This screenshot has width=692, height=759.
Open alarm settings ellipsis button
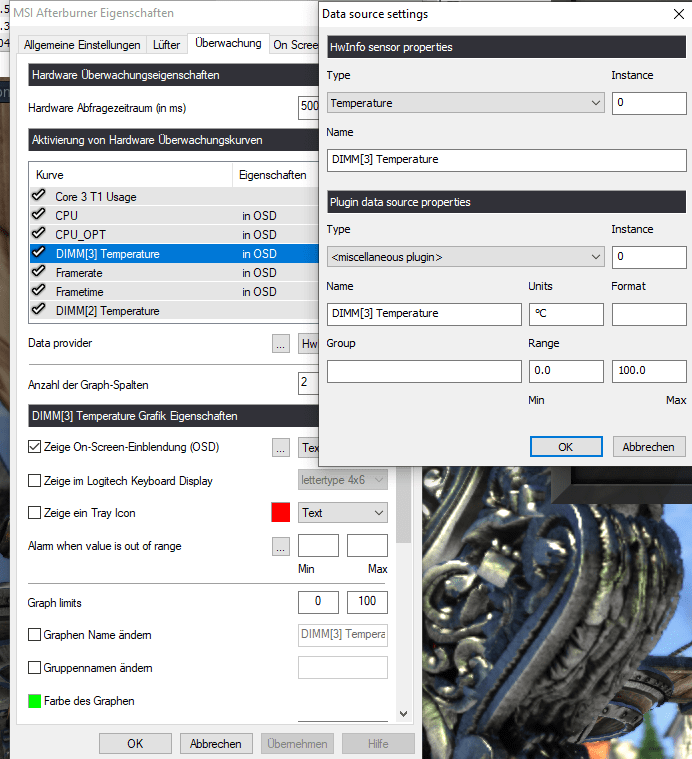tap(281, 546)
